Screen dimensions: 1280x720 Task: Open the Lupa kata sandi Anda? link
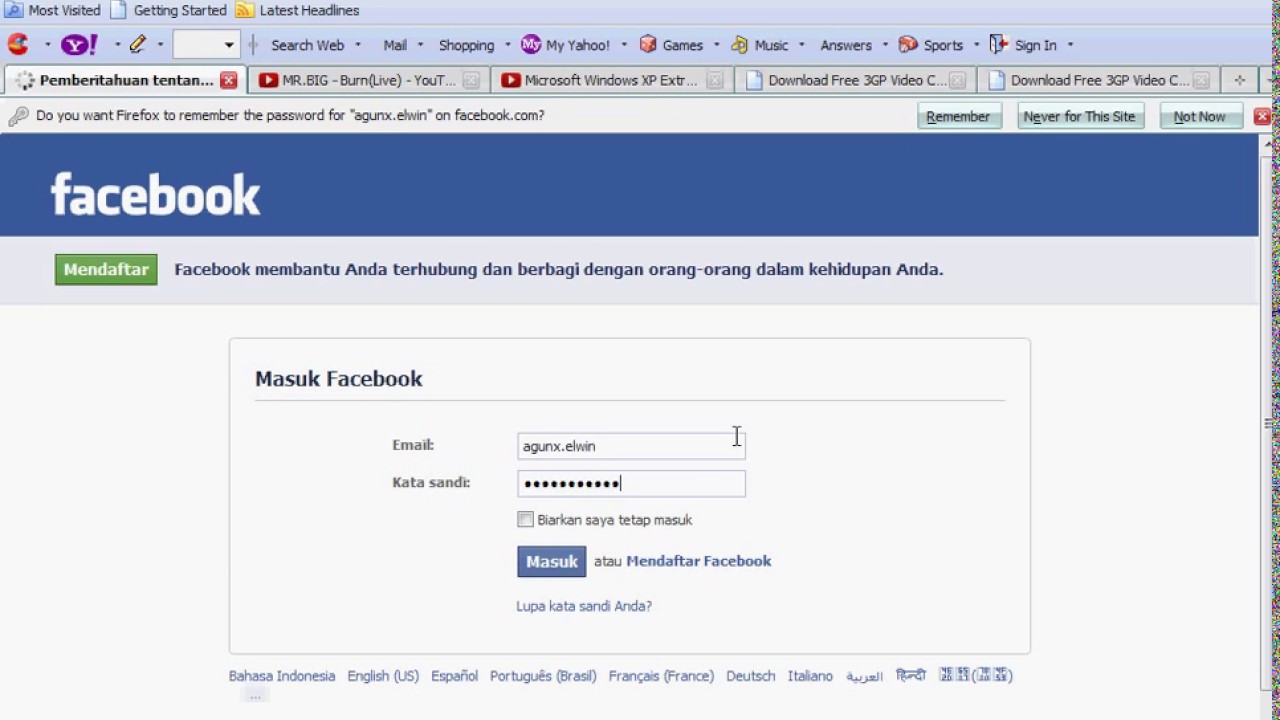[x=584, y=606]
